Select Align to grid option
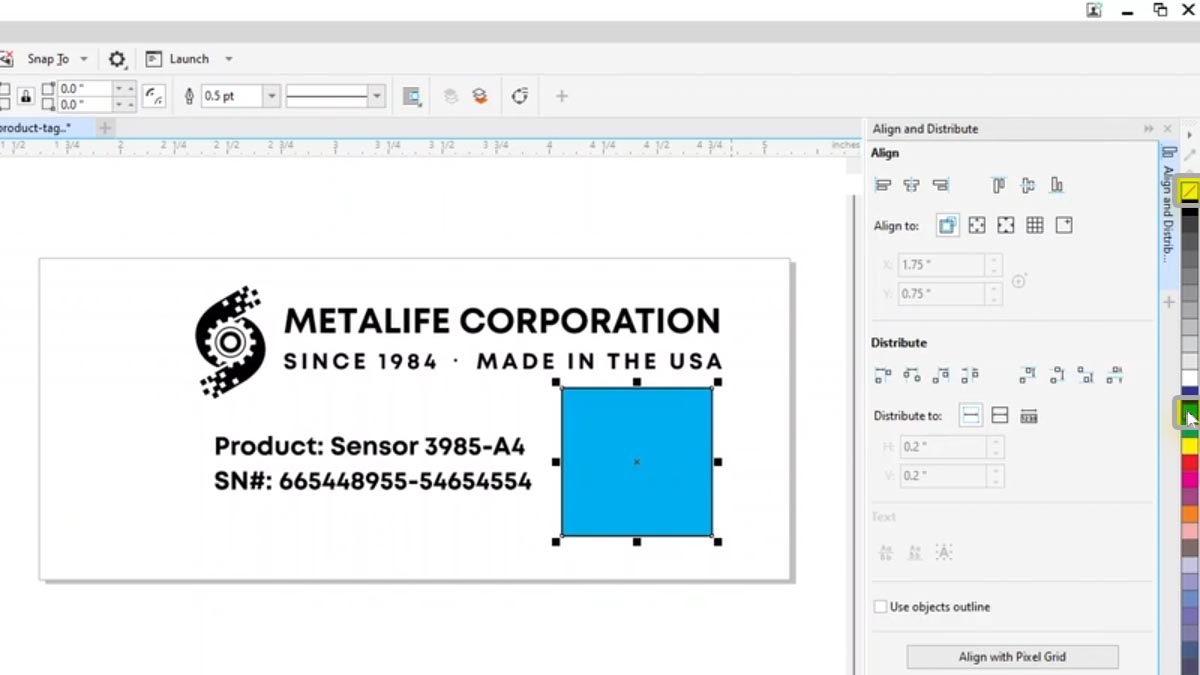This screenshot has width=1200, height=675. click(1035, 226)
